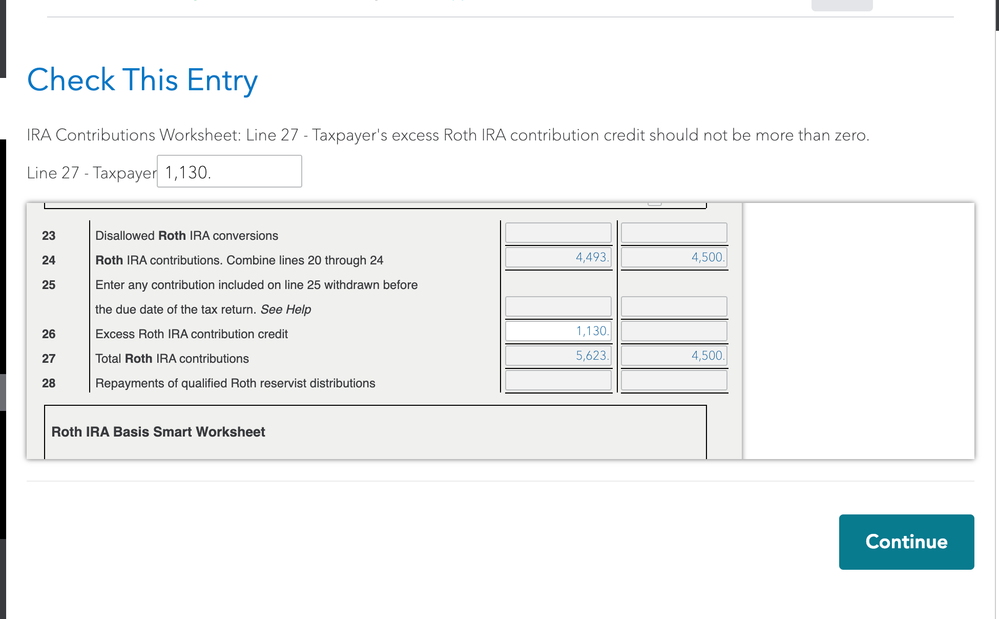Select the right-column field on line 25

pos(674,307)
